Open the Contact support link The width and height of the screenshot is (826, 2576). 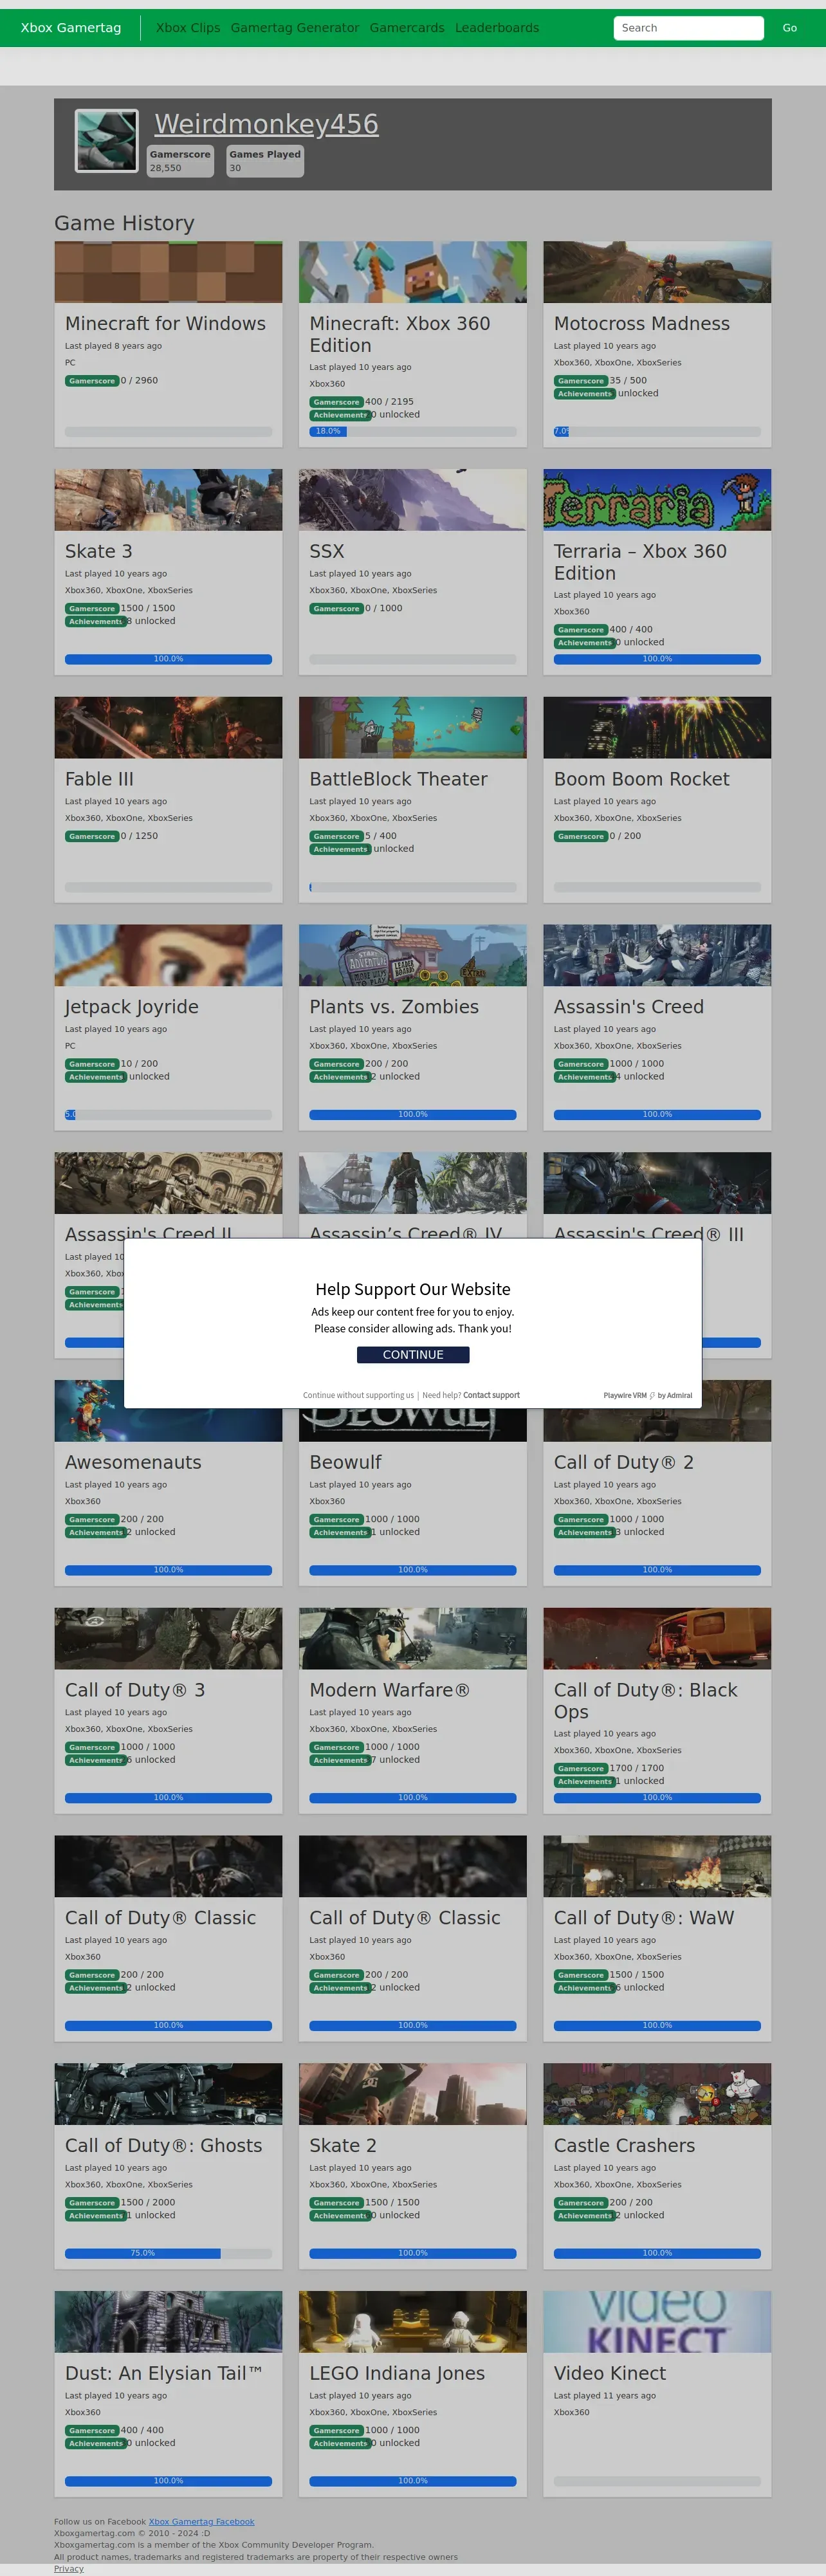[x=491, y=1395]
